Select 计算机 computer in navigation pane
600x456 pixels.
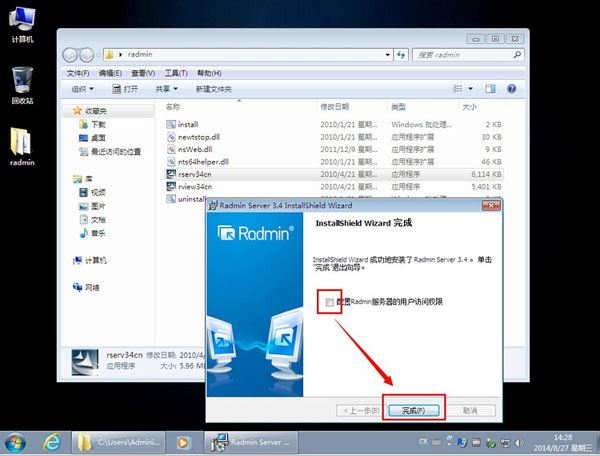(90, 261)
